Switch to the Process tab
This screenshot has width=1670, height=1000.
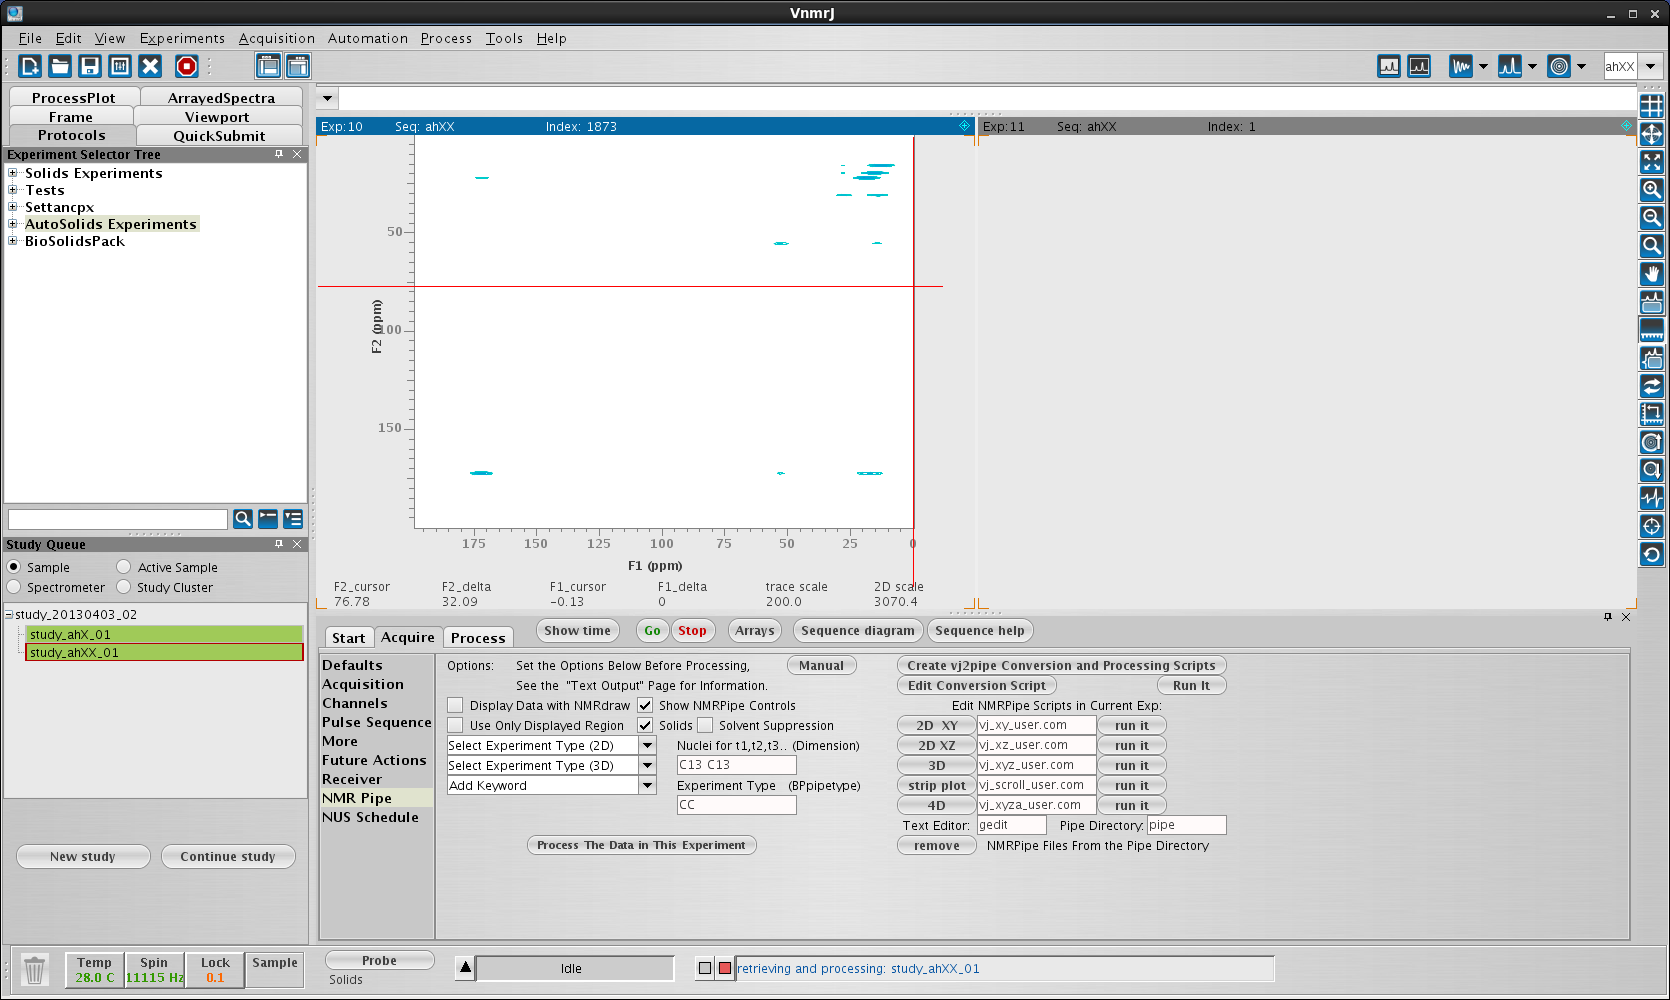[478, 638]
